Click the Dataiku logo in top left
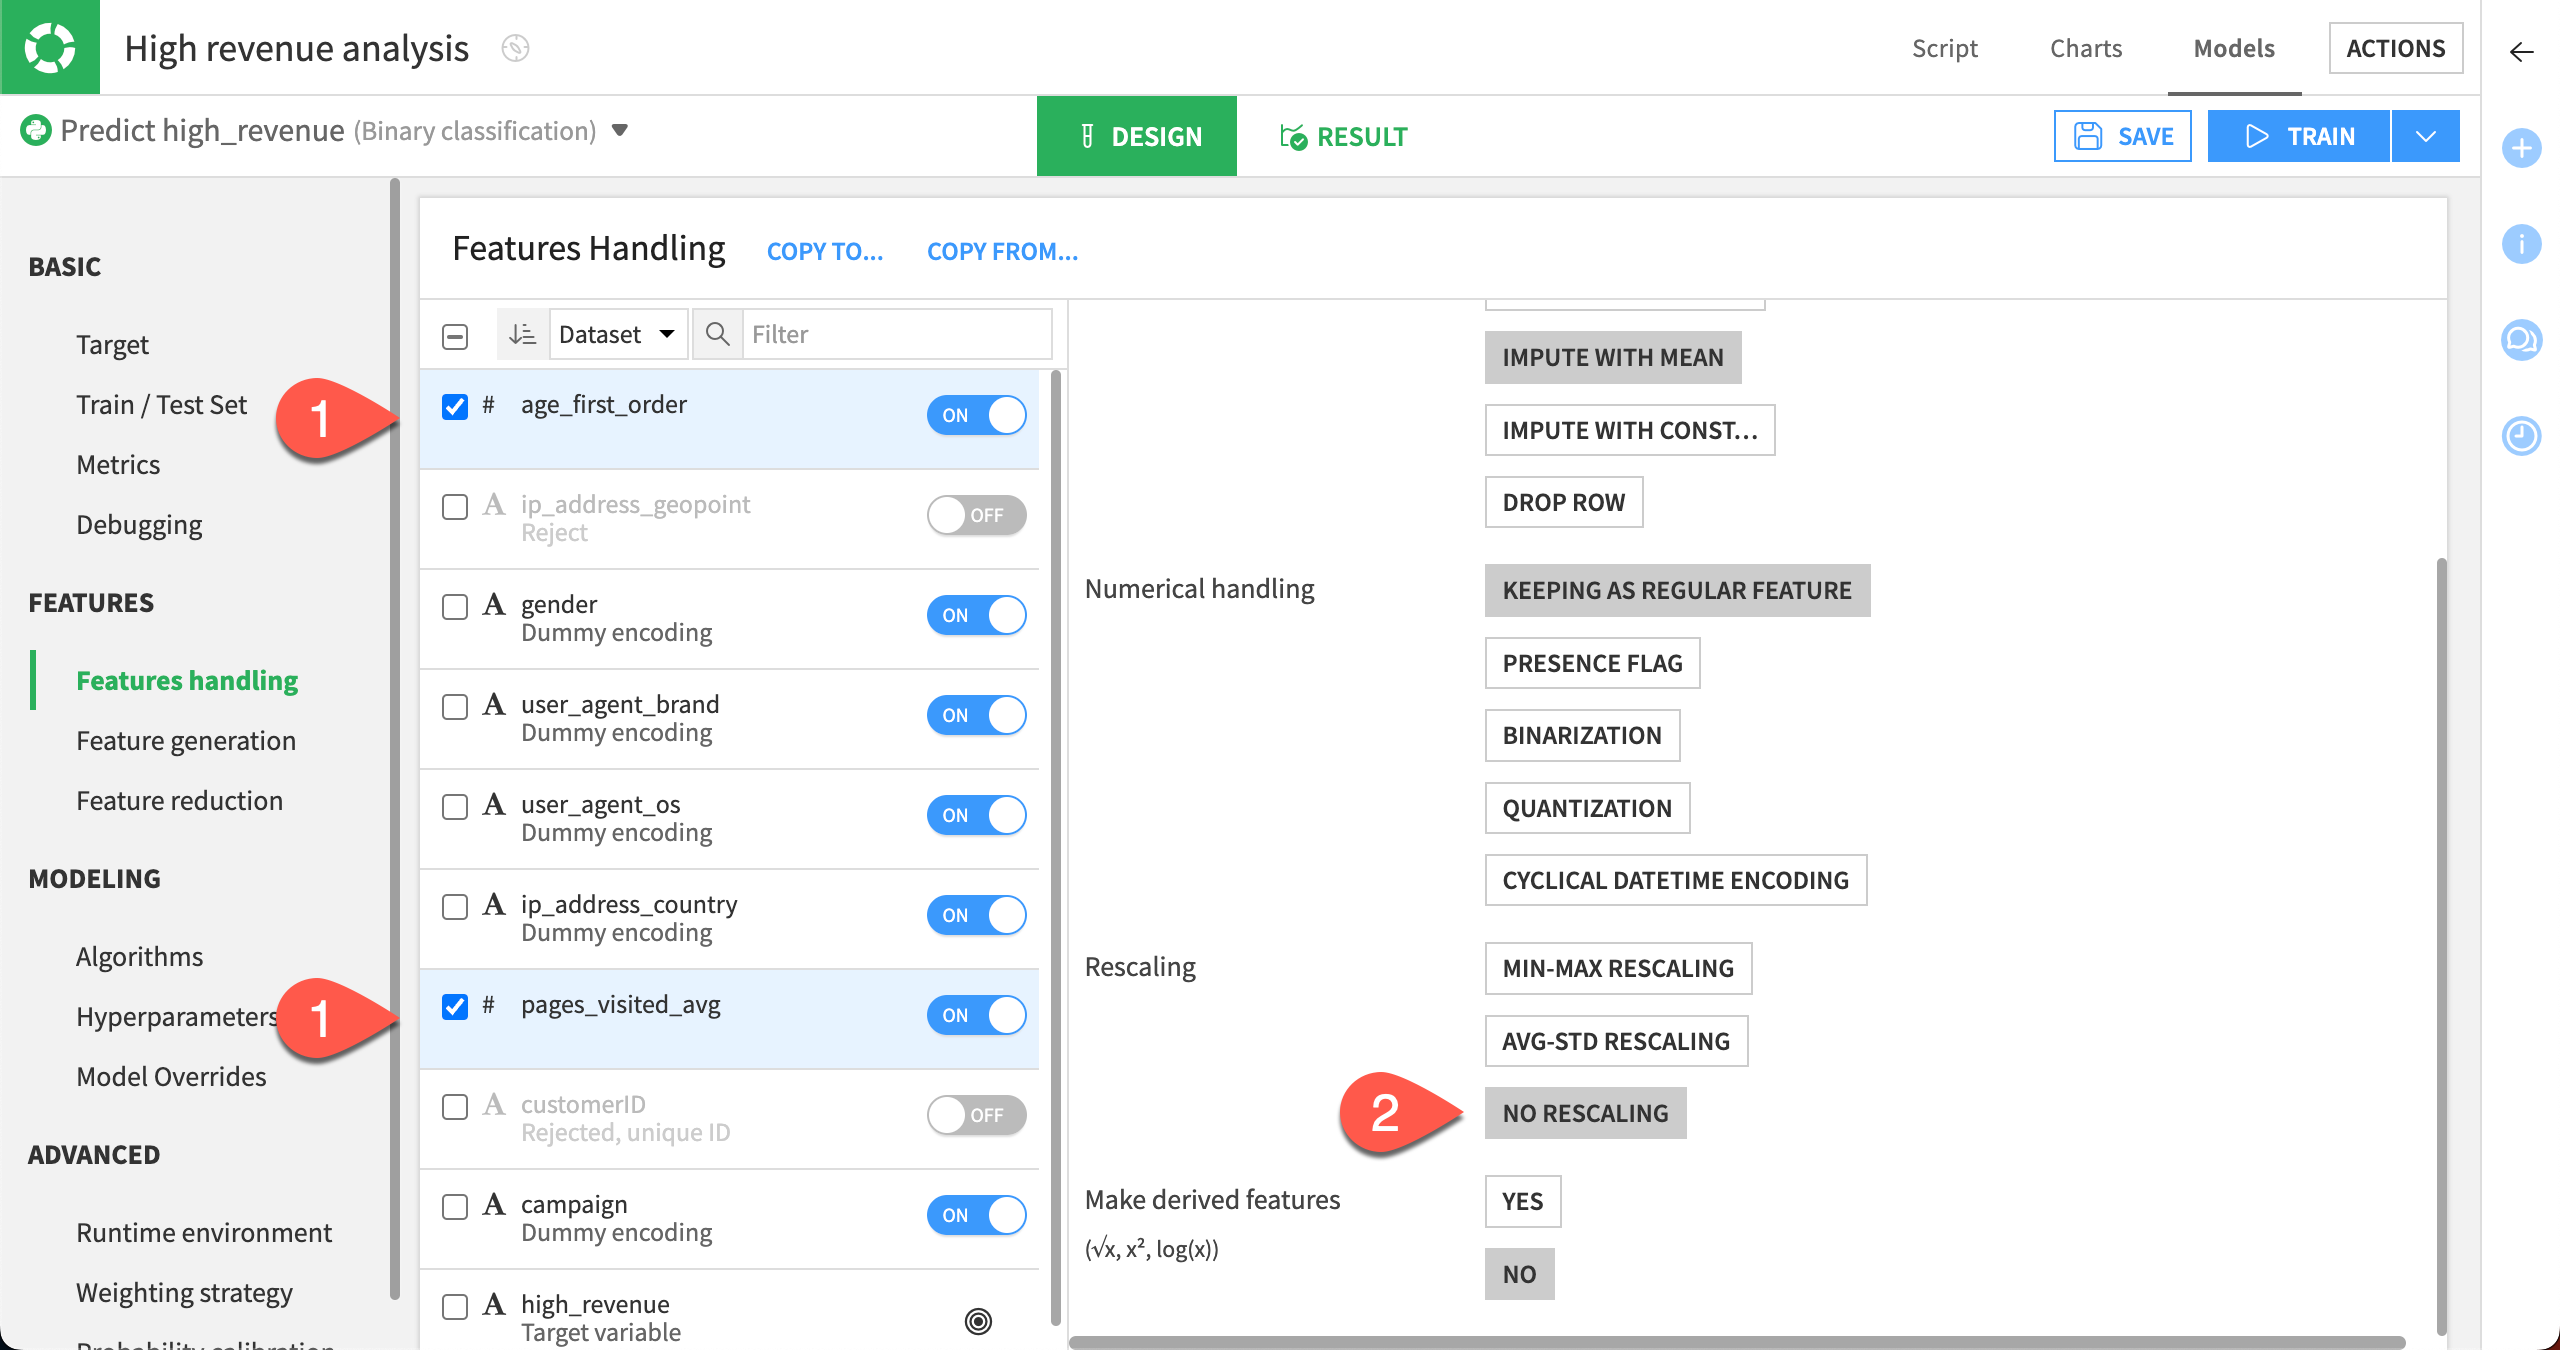The height and width of the screenshot is (1350, 2560). coord(49,46)
